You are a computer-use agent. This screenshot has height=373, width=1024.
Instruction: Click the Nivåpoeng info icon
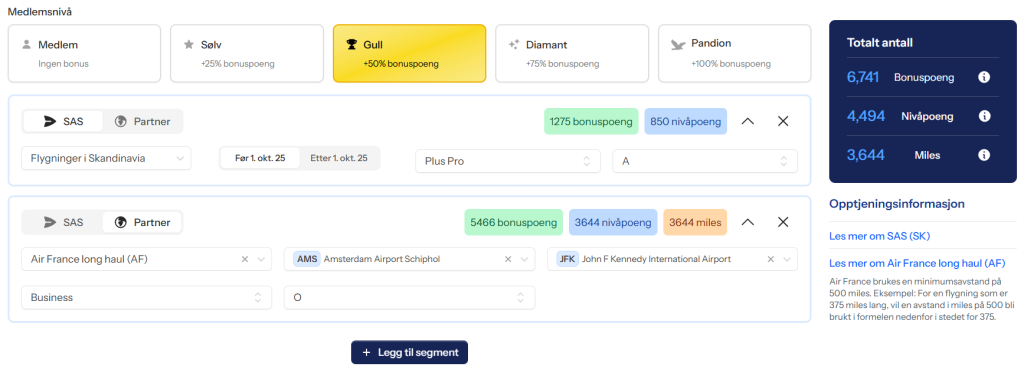pyautogui.click(x=984, y=116)
